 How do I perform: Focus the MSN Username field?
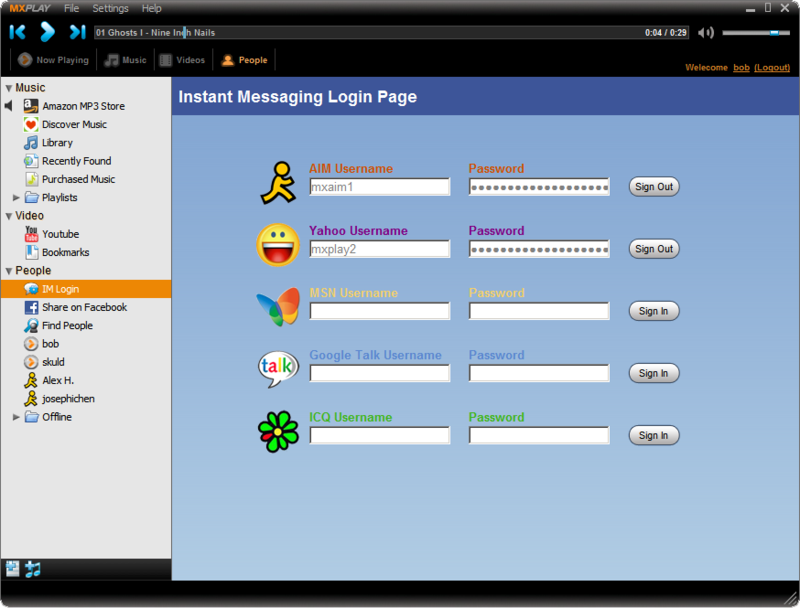380,312
